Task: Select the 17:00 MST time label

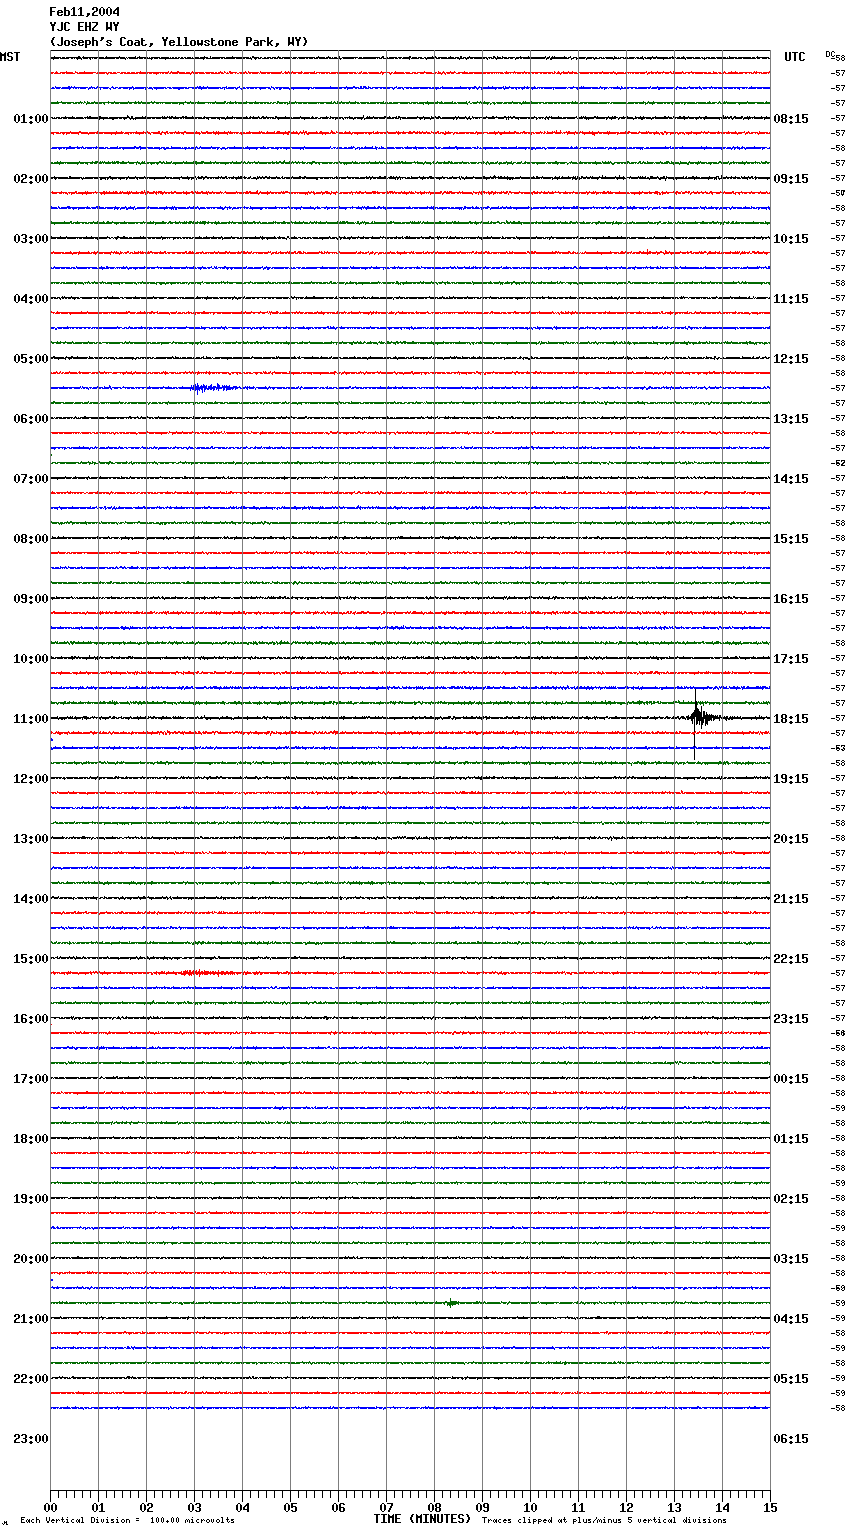Action: point(31,1079)
